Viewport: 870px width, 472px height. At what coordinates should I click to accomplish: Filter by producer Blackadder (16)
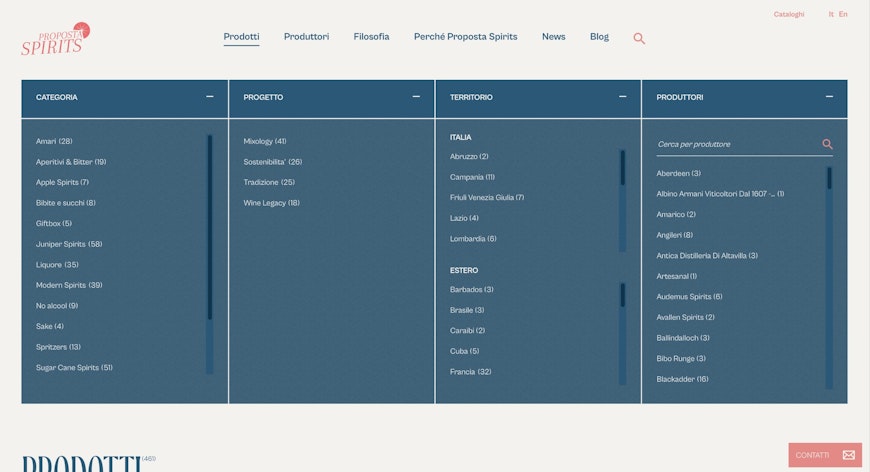pos(682,379)
